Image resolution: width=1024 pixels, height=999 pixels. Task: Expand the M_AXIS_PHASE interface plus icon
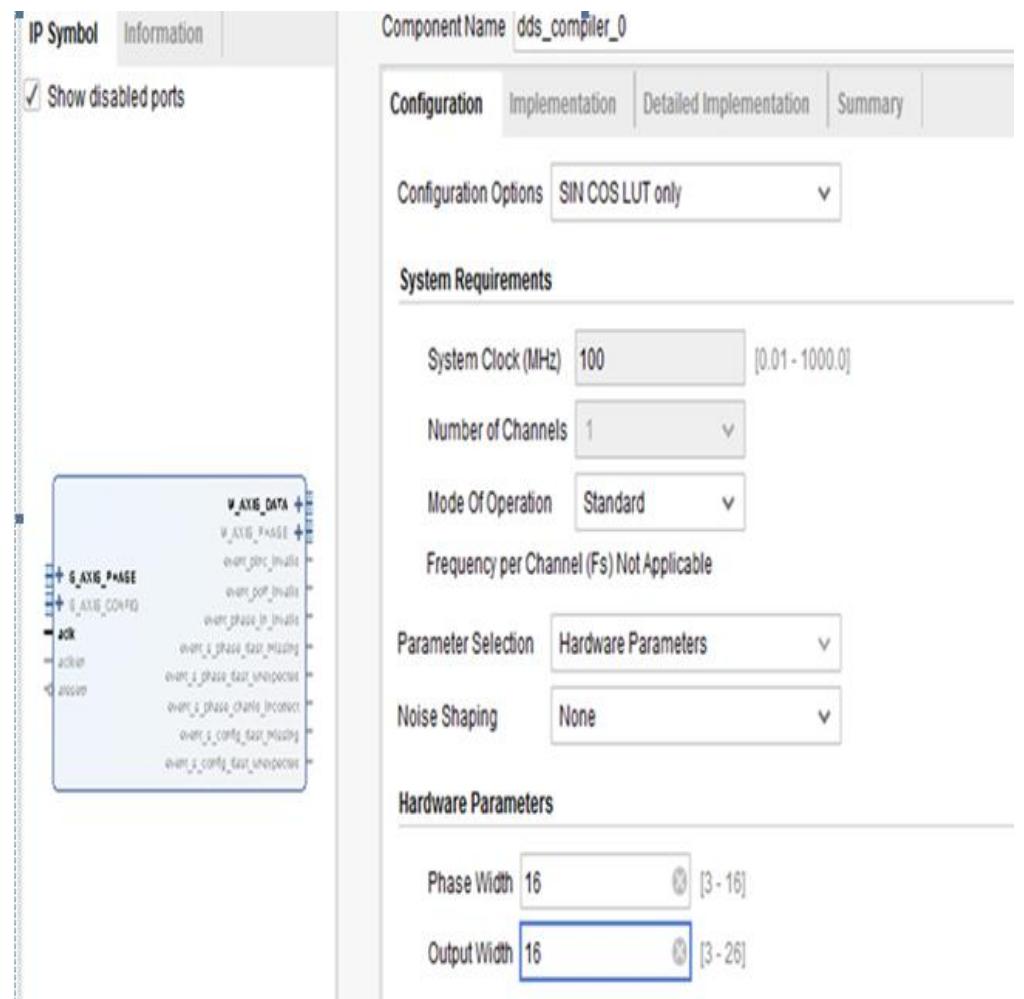[x=299, y=533]
